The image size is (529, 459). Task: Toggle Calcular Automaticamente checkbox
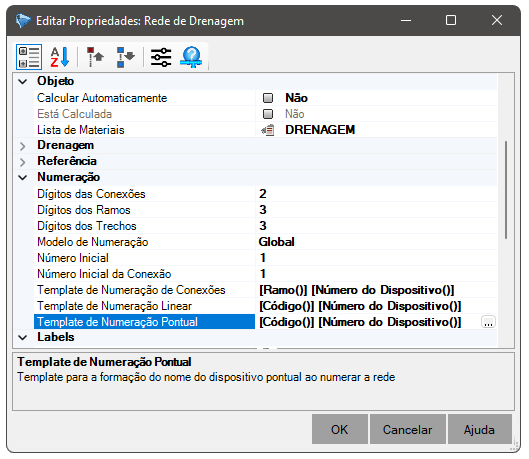point(268,98)
